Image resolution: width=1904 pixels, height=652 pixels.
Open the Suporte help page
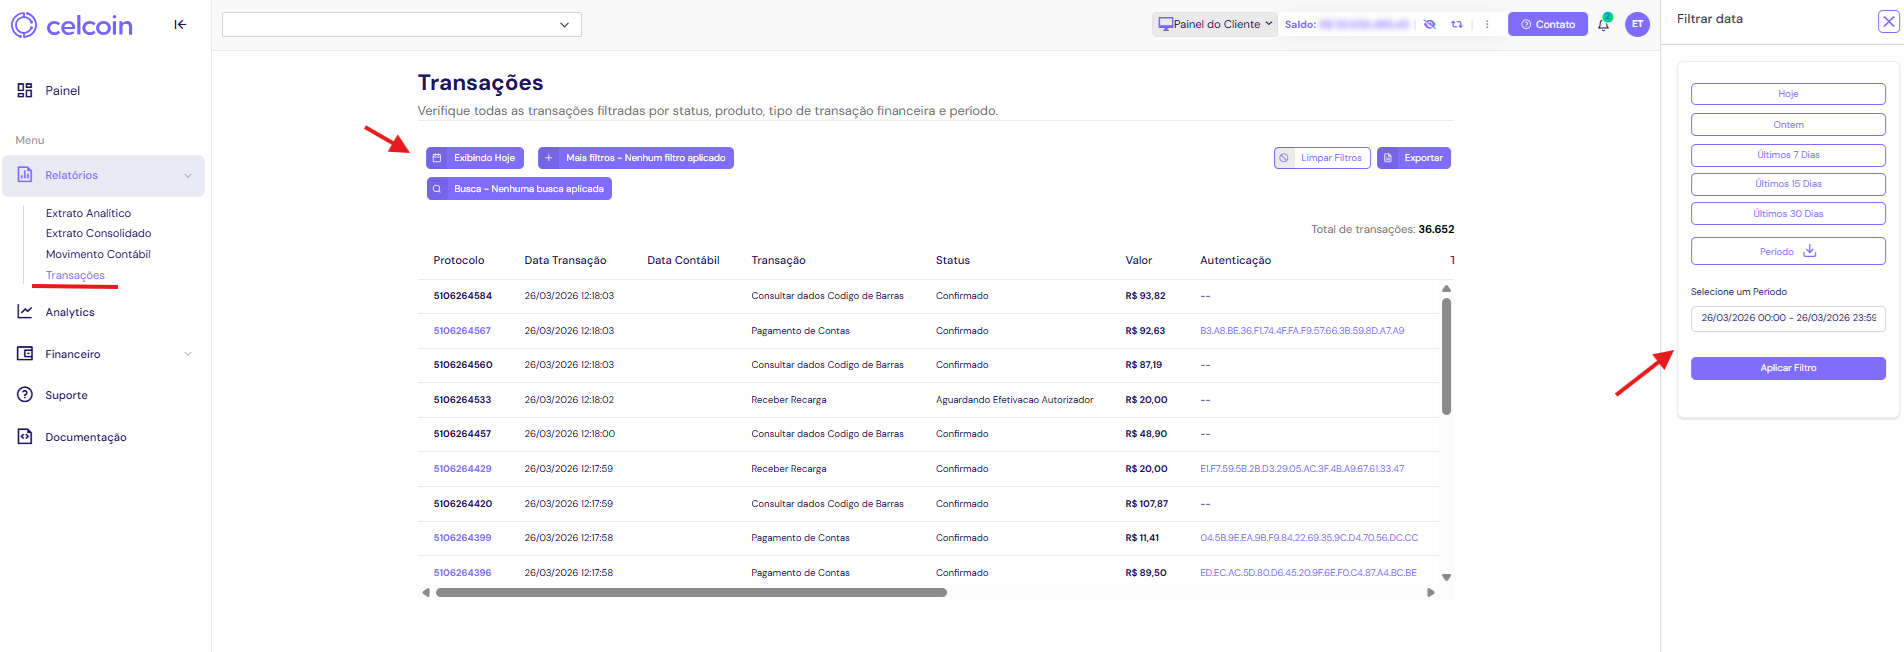click(66, 395)
